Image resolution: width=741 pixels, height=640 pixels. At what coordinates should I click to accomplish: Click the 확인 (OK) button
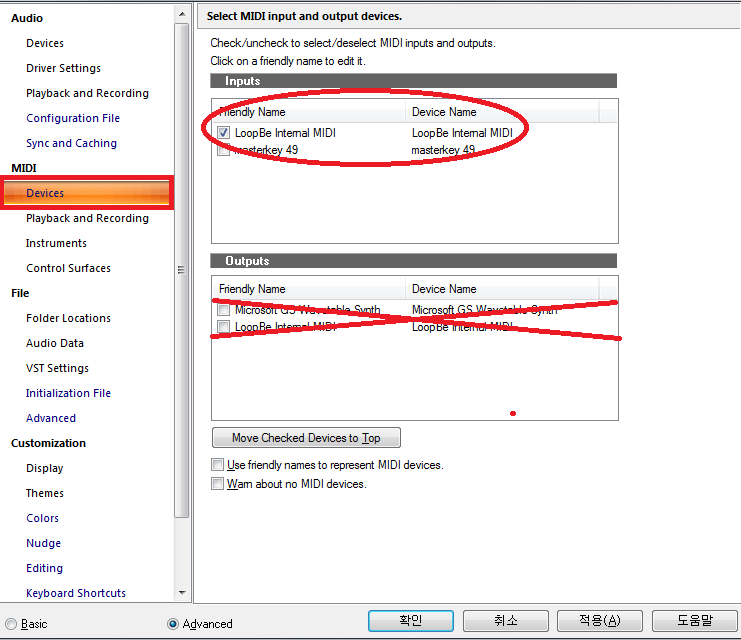(x=411, y=621)
